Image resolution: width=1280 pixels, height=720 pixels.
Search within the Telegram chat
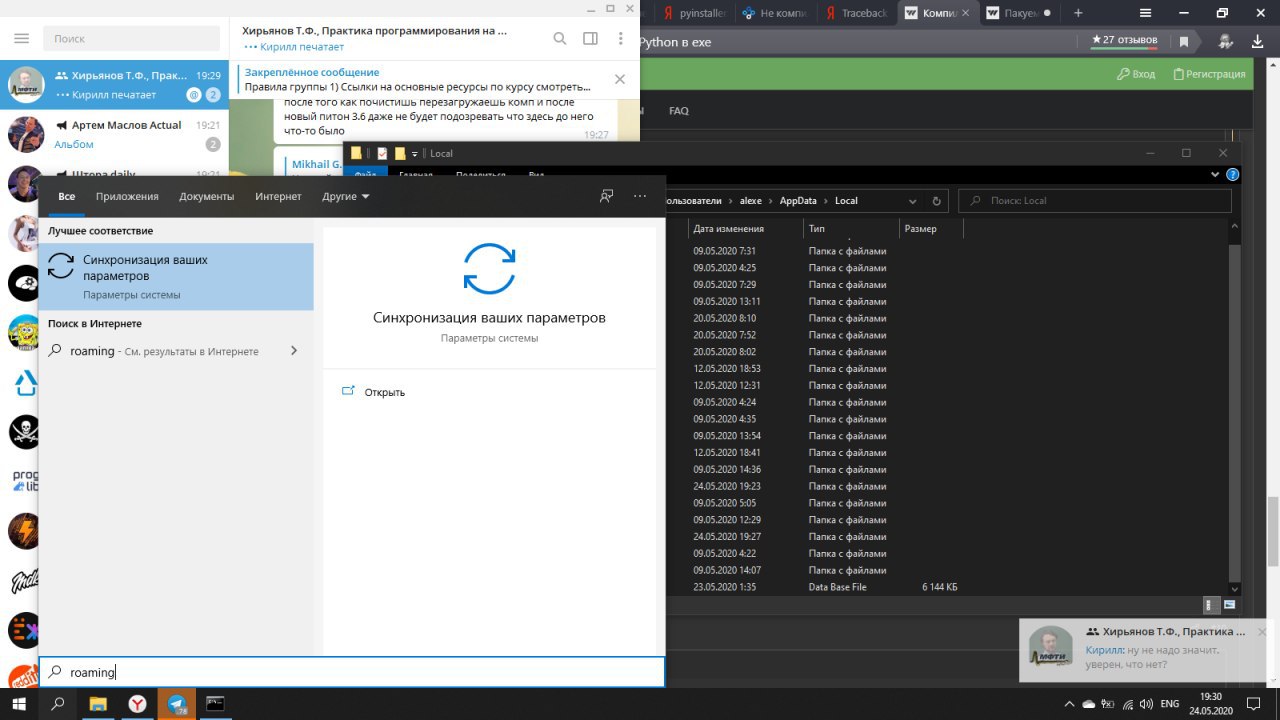(560, 39)
